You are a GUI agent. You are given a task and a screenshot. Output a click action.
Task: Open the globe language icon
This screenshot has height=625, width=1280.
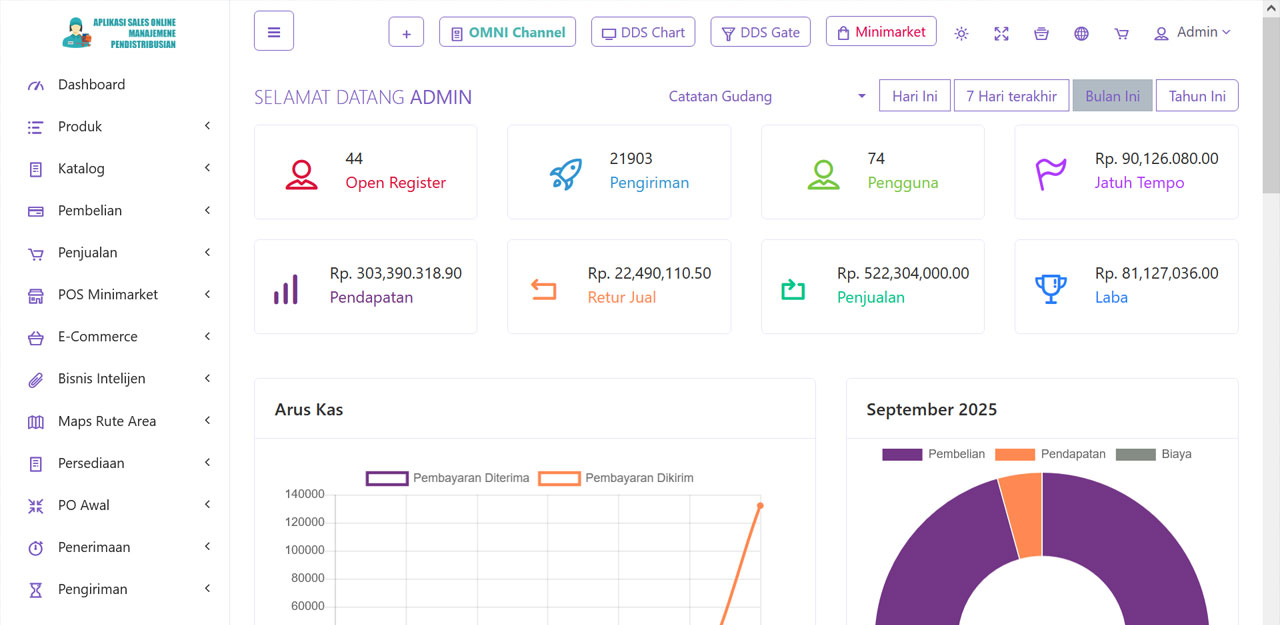[x=1081, y=33]
